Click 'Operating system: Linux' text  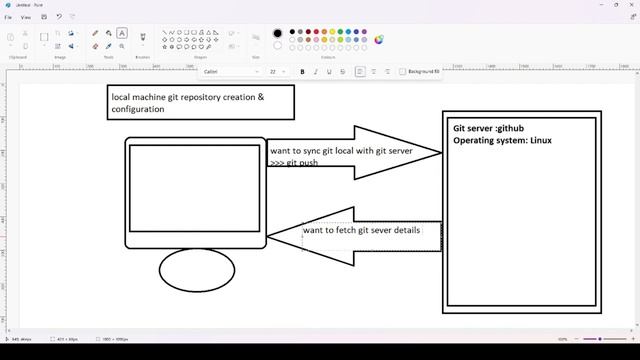click(502, 140)
